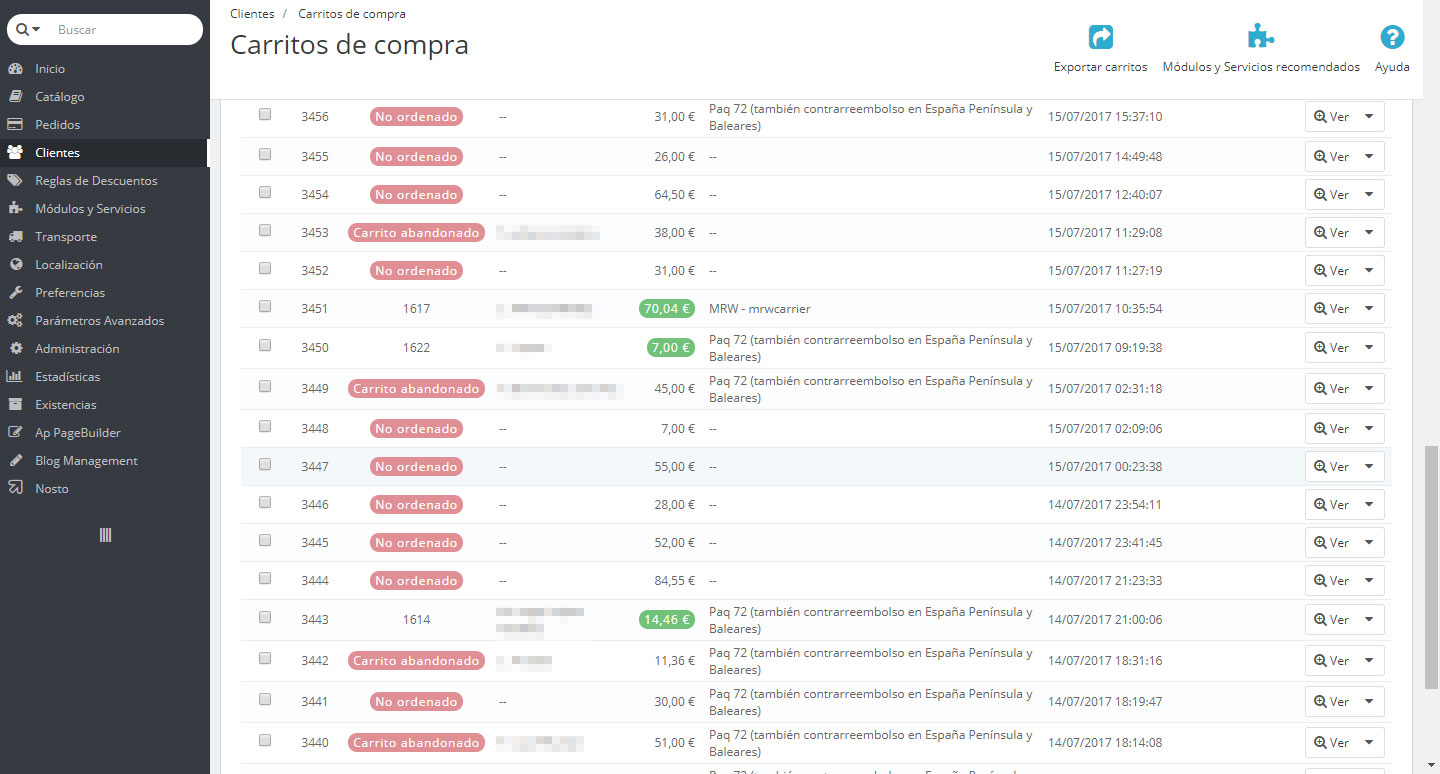Click the Existencias archive icon
This screenshot has width=1440, height=774.
pyautogui.click(x=15, y=405)
